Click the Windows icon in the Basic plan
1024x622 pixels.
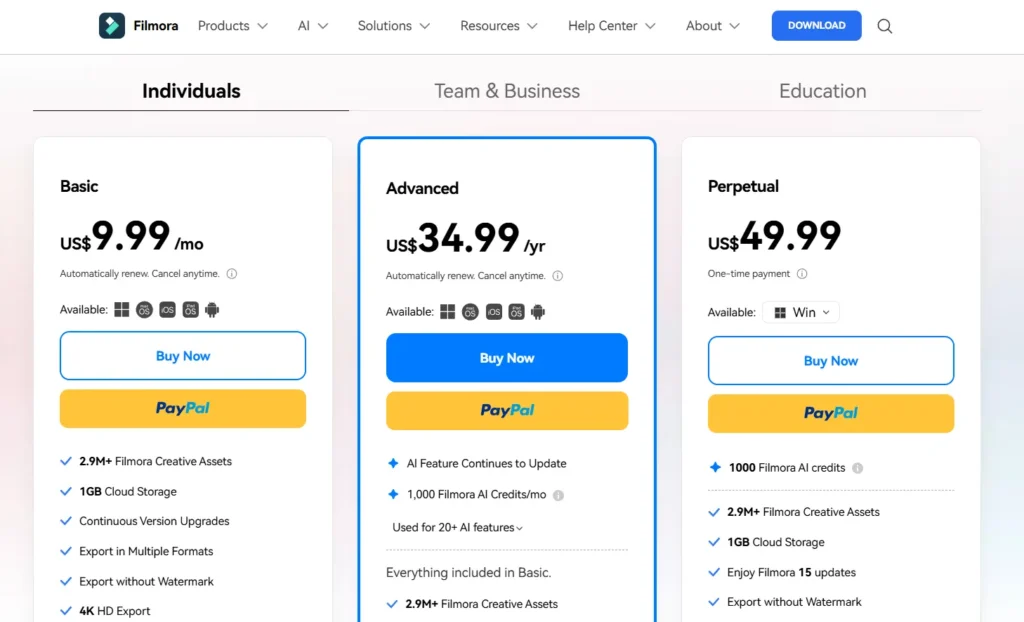click(122, 310)
